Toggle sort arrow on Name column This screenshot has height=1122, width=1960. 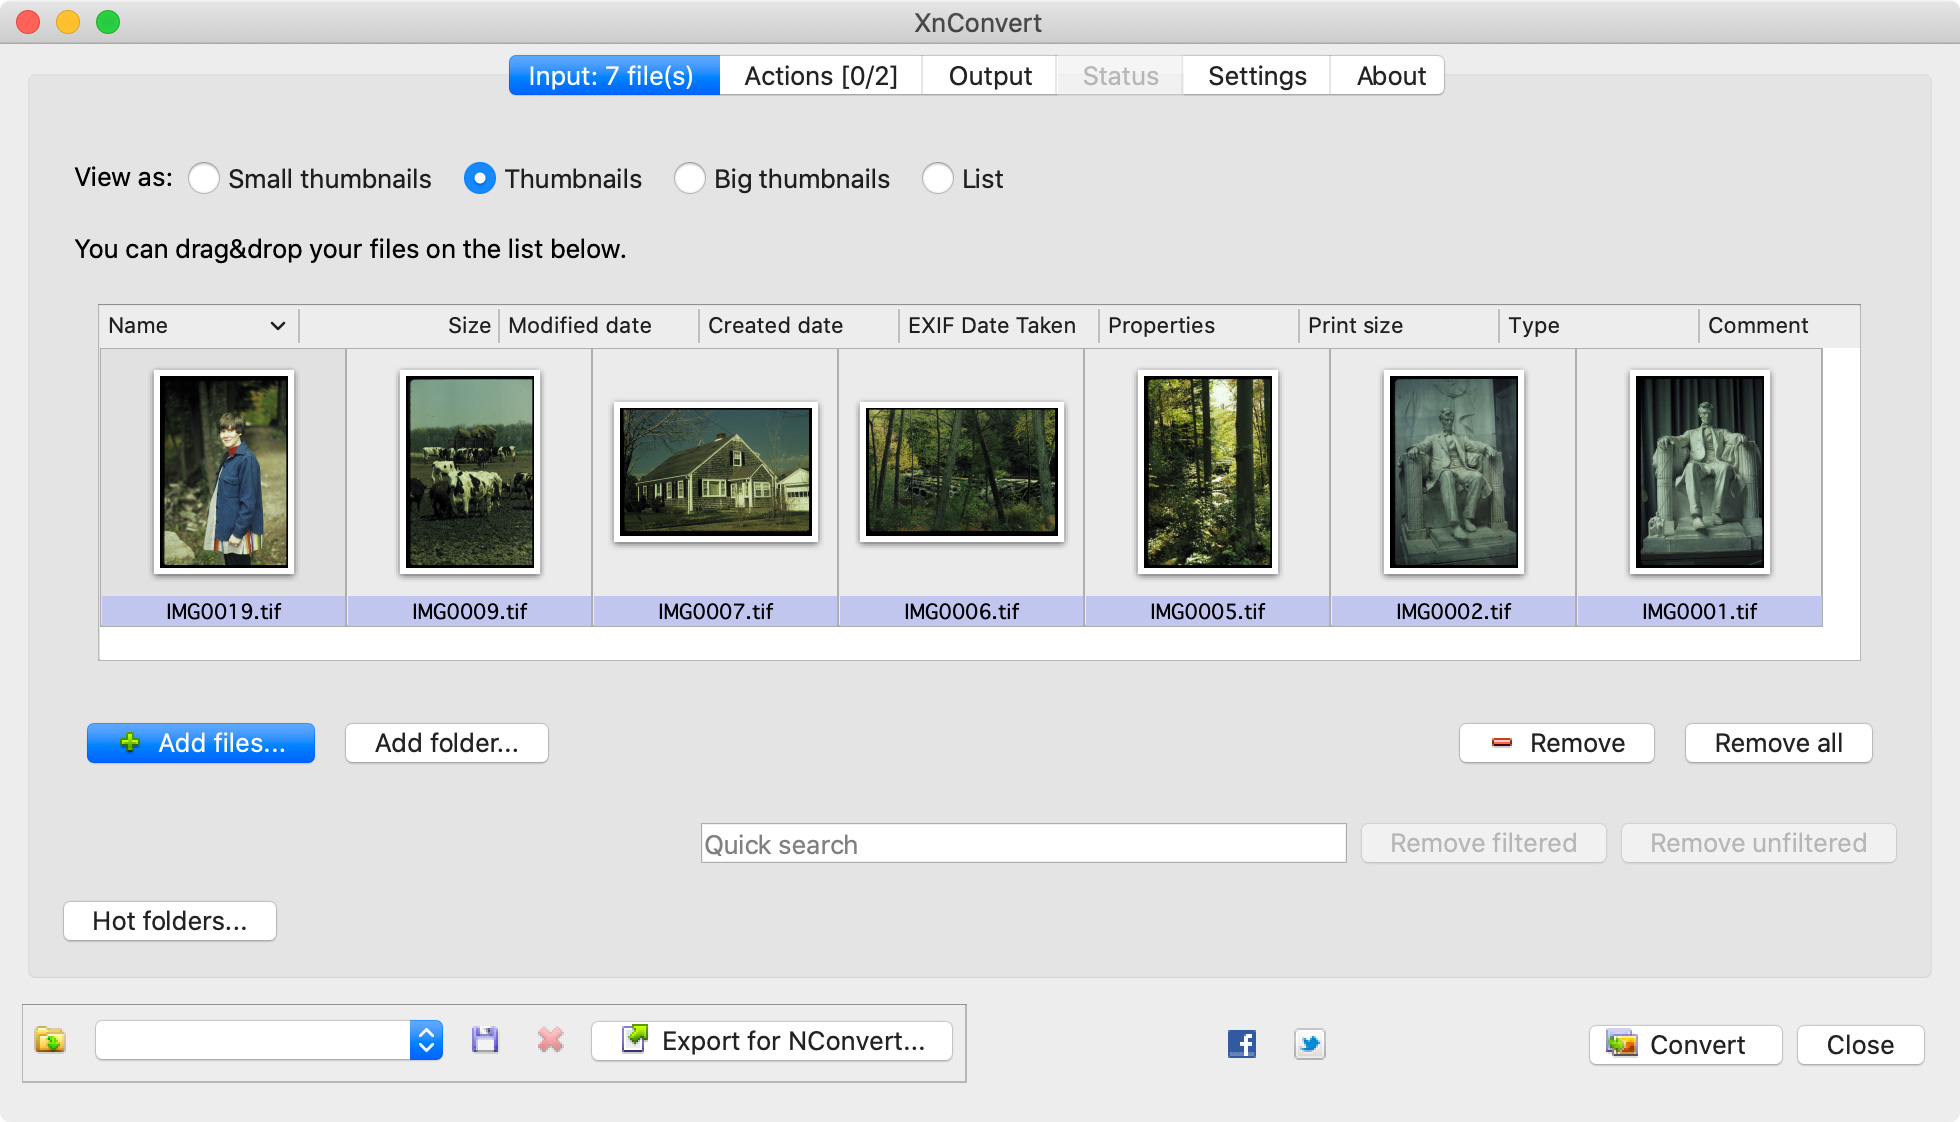(278, 326)
